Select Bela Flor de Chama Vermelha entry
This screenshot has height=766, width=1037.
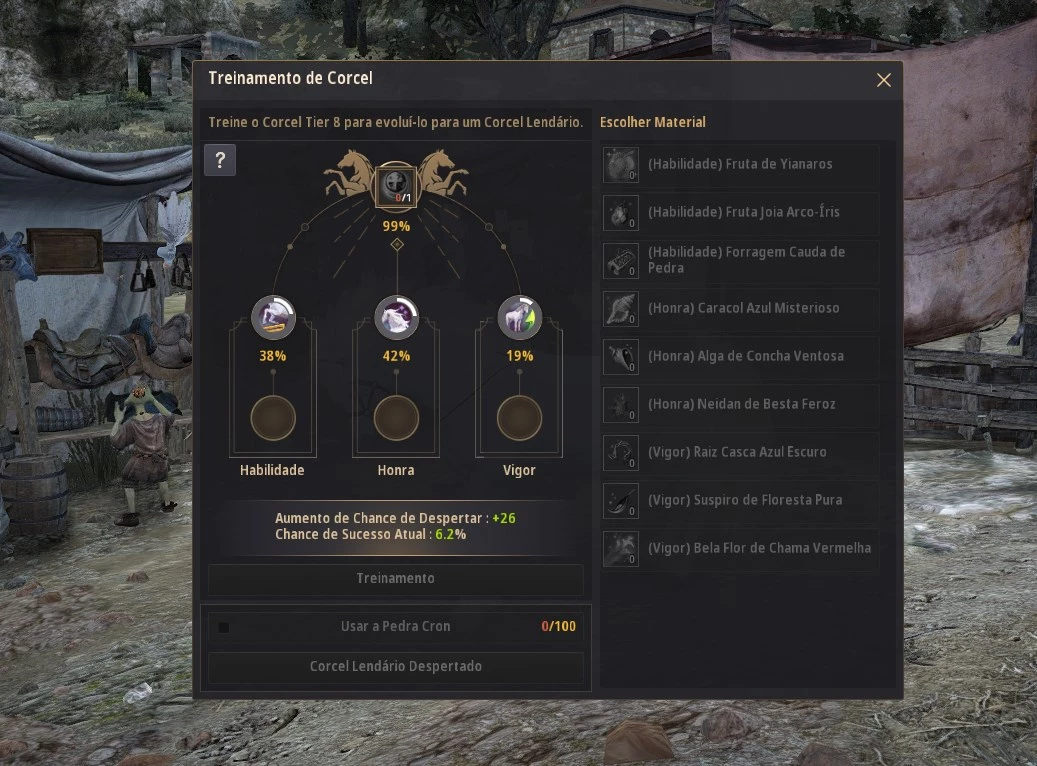(741, 549)
